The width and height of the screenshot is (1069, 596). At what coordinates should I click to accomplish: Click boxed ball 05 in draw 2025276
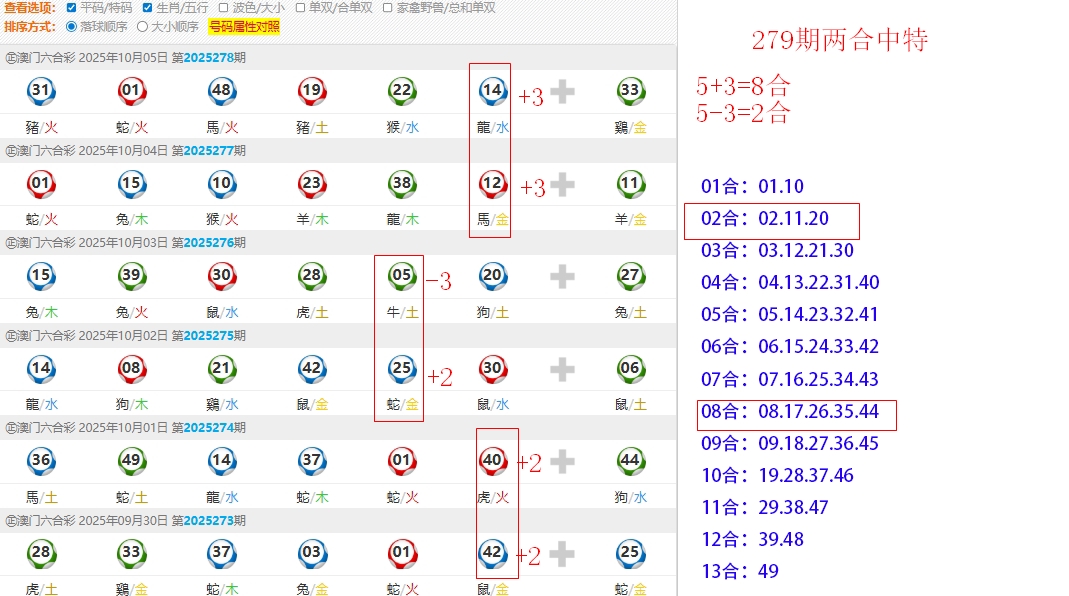click(x=402, y=277)
